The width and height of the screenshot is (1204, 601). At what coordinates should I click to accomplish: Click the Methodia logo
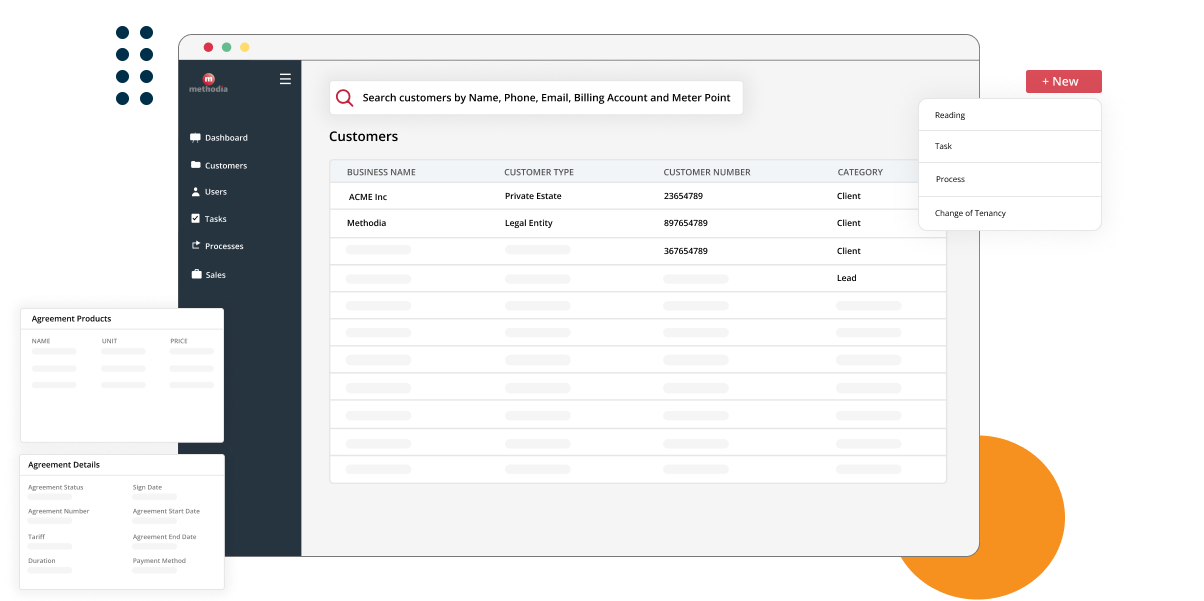pos(208,83)
